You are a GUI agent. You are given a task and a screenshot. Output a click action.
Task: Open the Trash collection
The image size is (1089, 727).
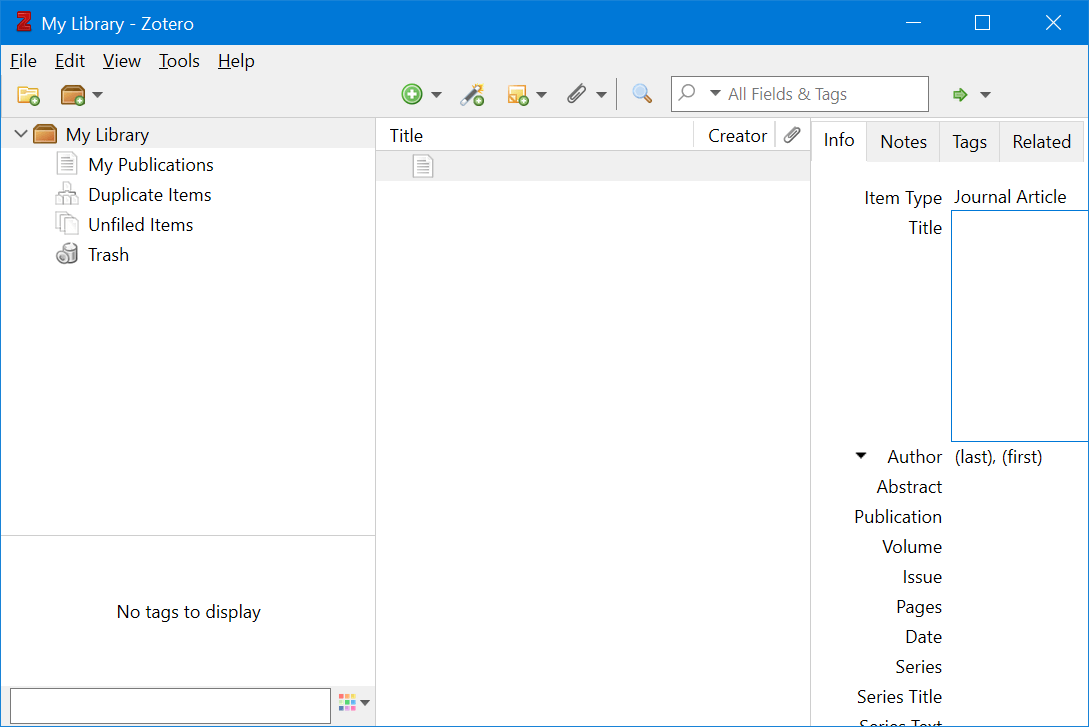[107, 254]
